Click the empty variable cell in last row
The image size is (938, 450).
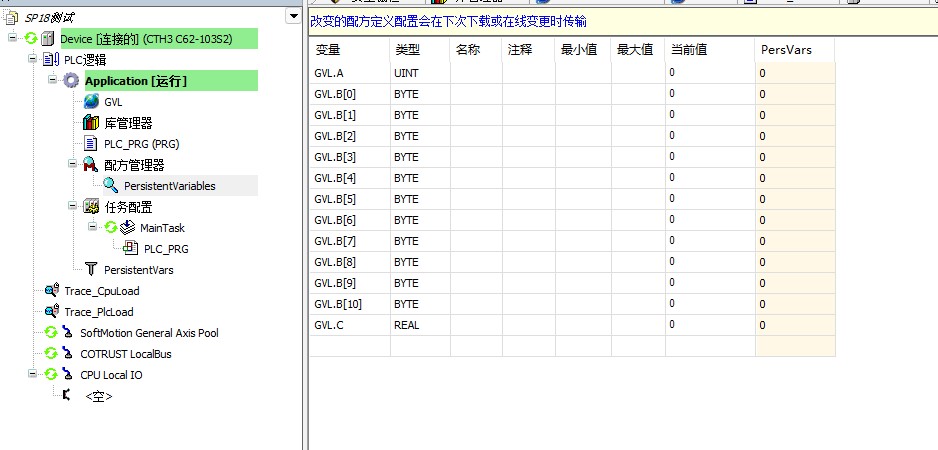tap(350, 346)
